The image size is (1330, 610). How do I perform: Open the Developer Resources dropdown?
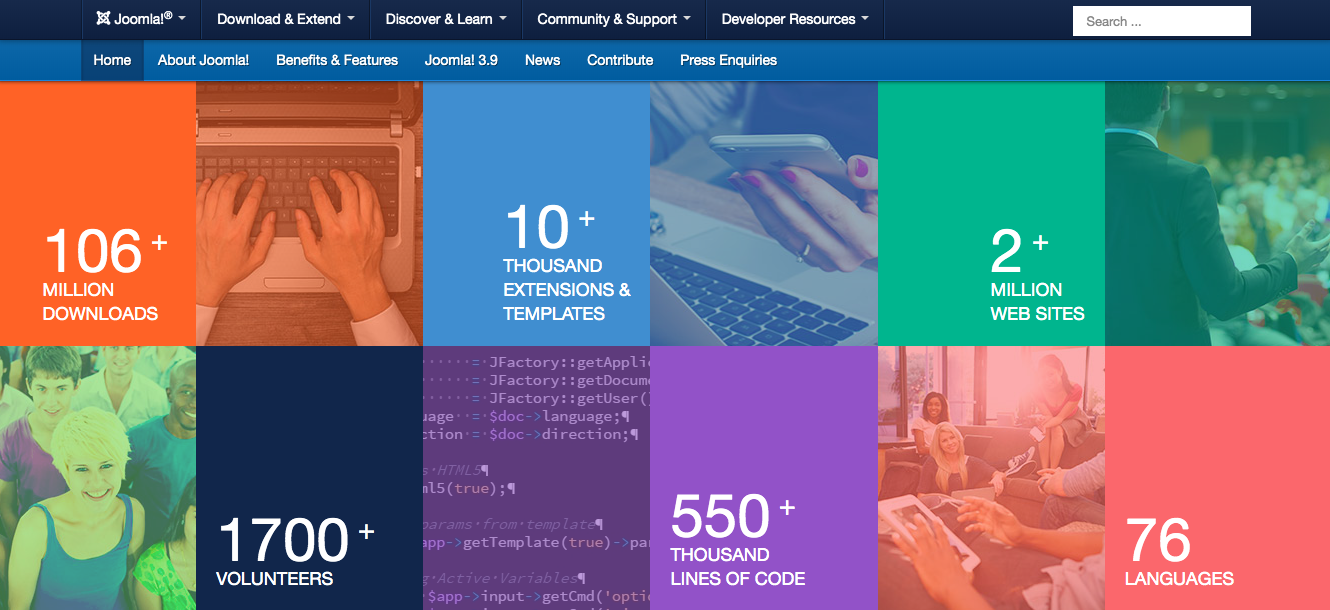click(x=795, y=19)
